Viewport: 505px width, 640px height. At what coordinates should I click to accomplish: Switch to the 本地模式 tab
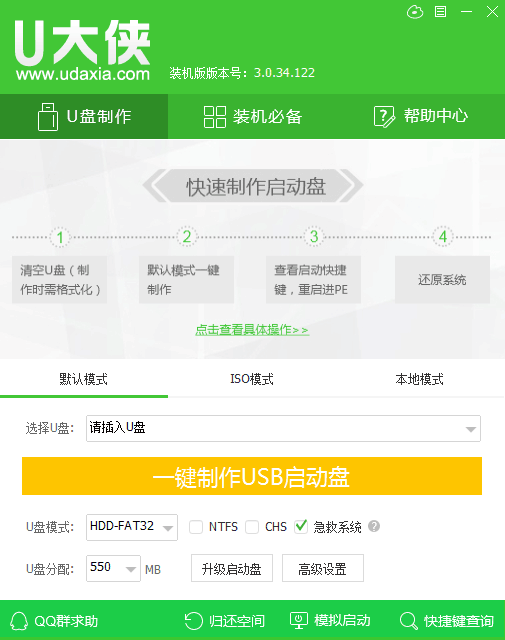coord(419,379)
